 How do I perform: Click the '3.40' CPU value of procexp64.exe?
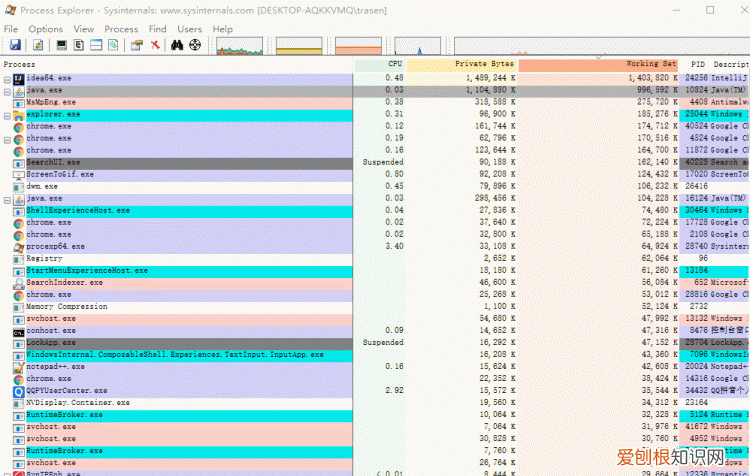[x=394, y=246]
